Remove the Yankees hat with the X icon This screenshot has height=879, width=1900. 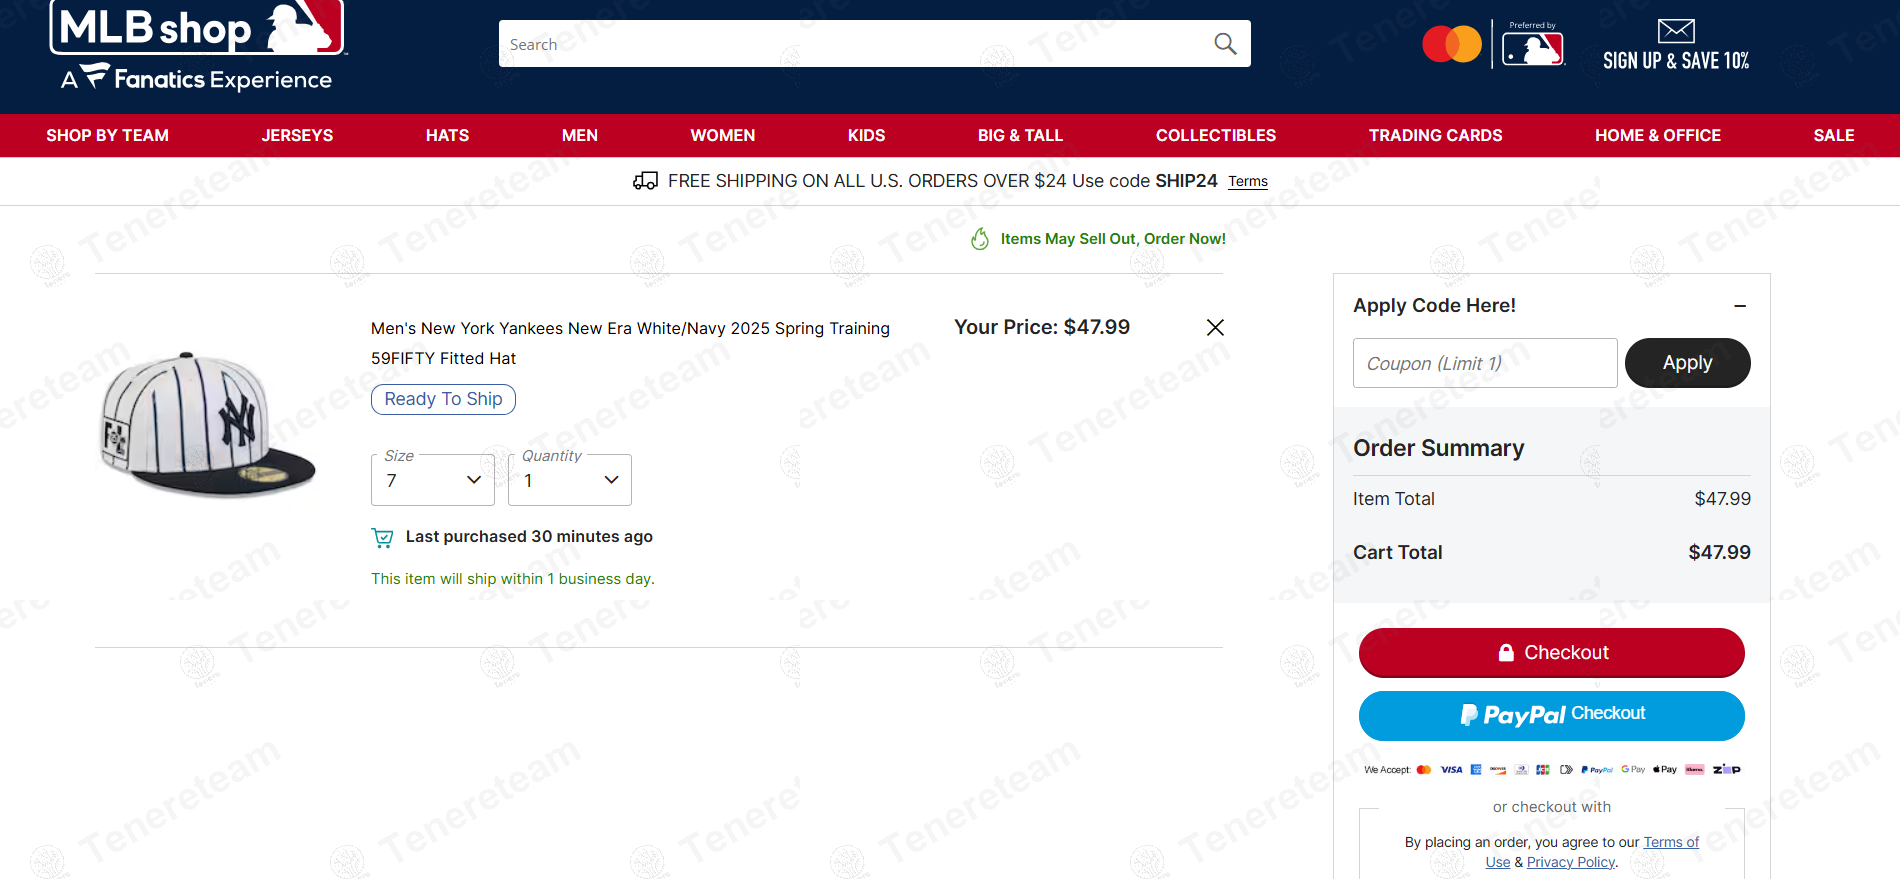pyautogui.click(x=1215, y=328)
